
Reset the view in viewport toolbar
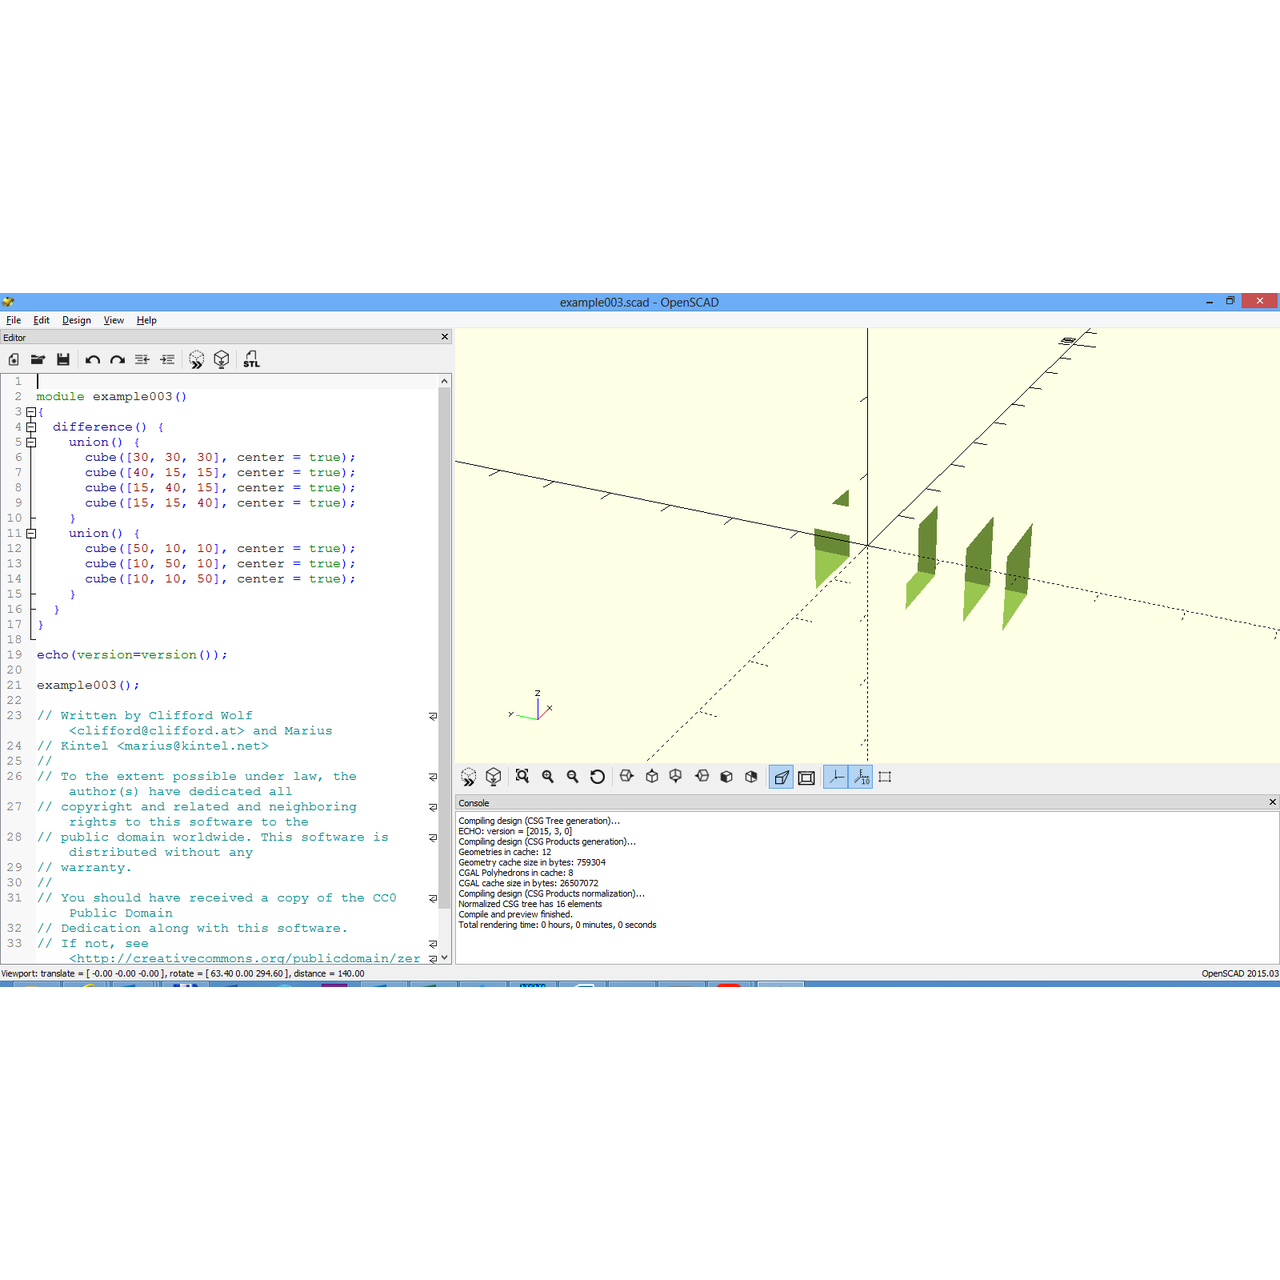coord(598,777)
